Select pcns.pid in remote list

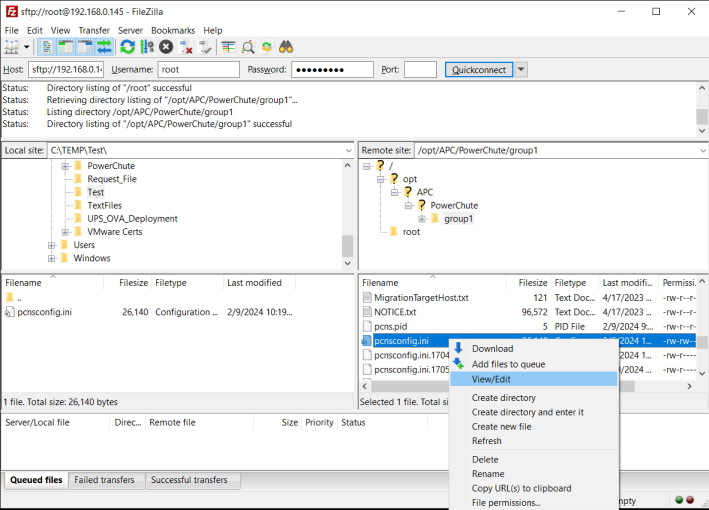click(x=390, y=326)
